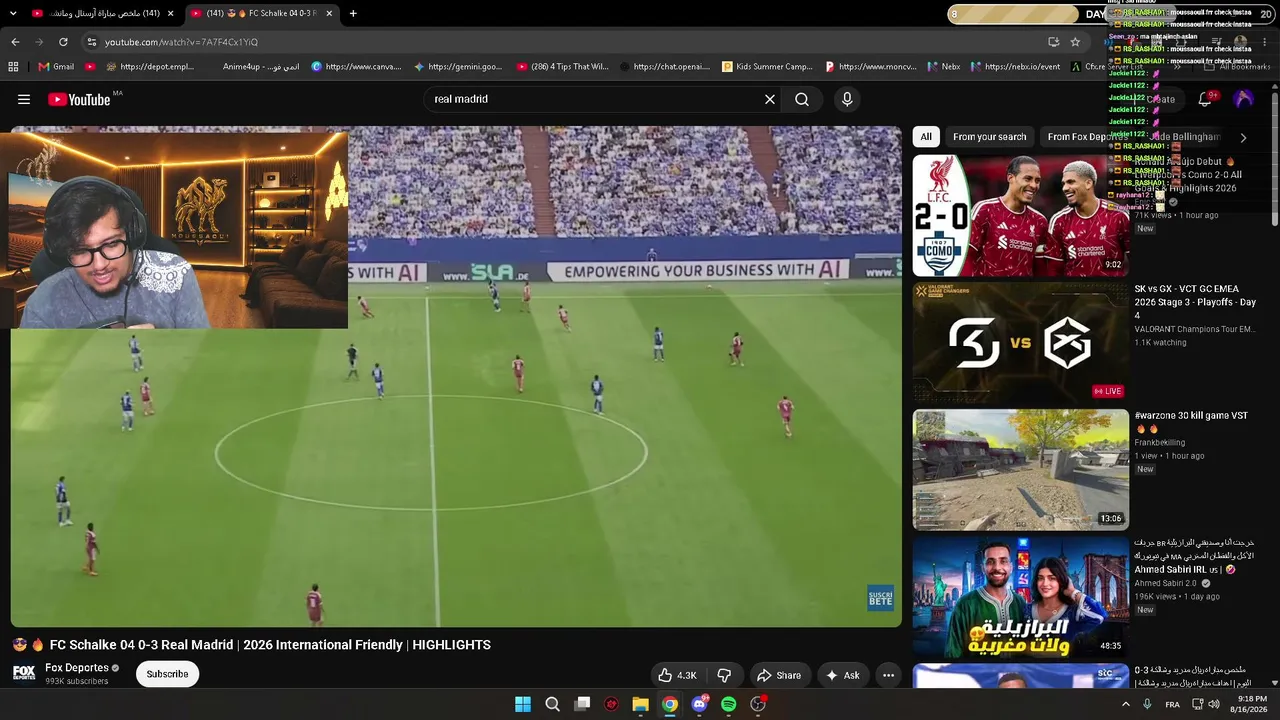Show hidden system tray icons
This screenshot has height=720, width=1280.
coord(1126,704)
